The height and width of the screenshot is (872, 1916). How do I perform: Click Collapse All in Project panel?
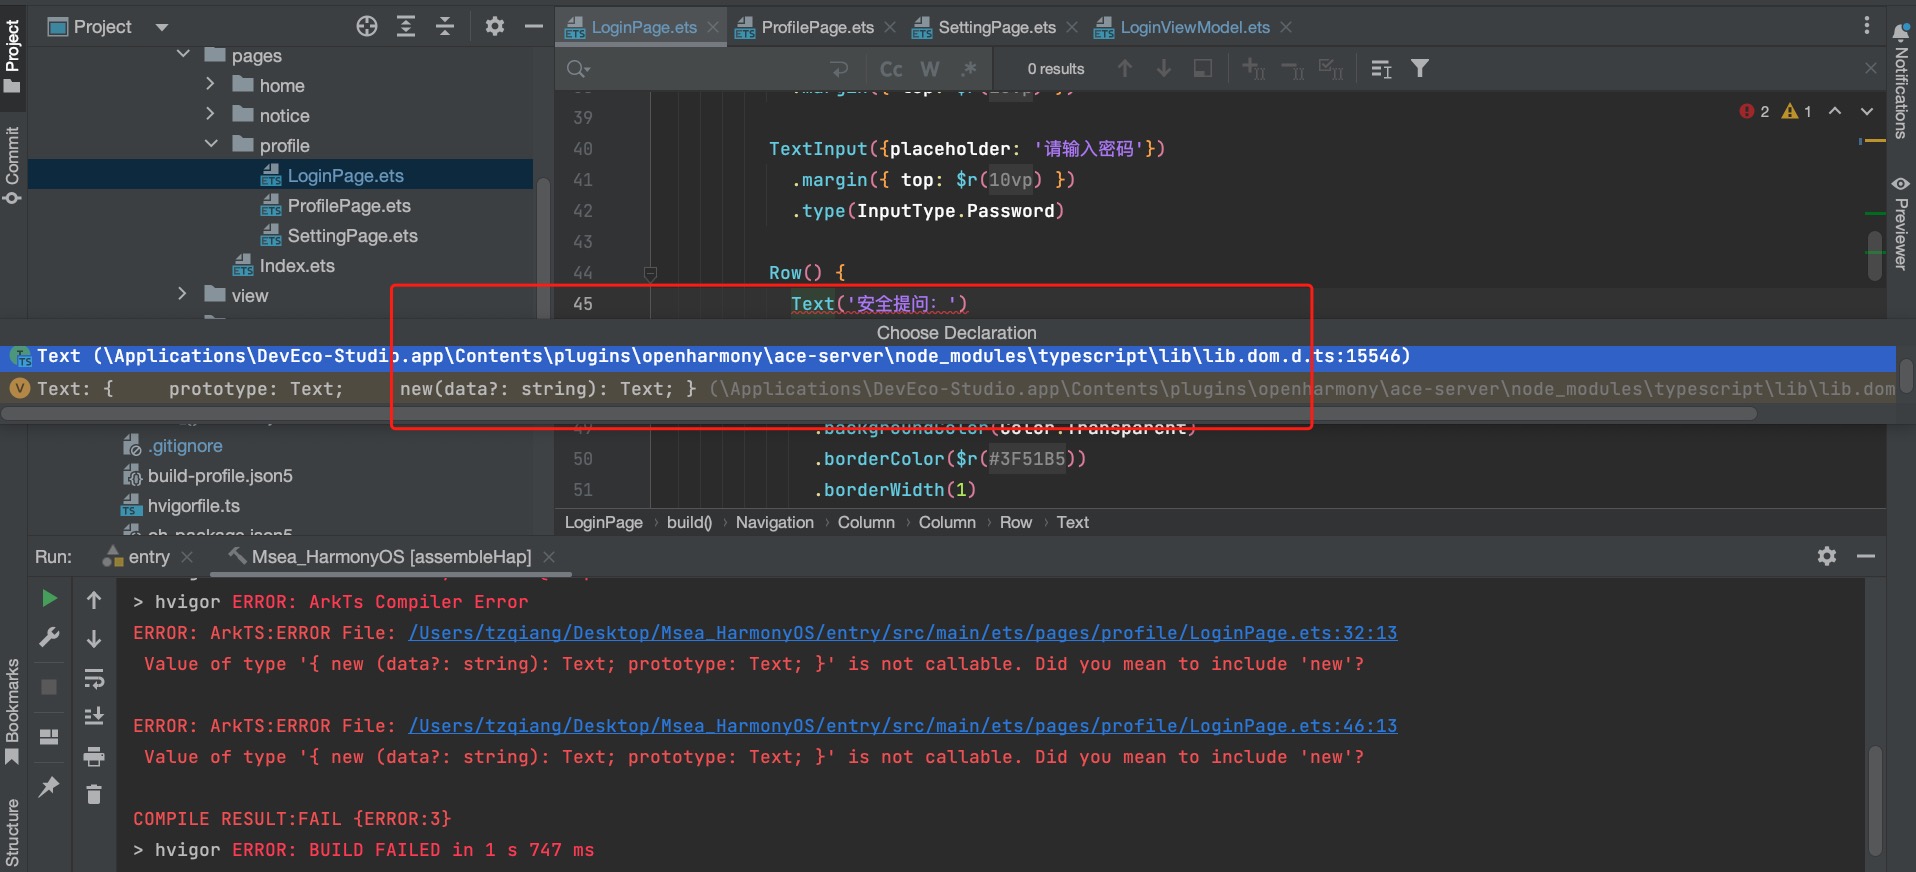click(445, 27)
